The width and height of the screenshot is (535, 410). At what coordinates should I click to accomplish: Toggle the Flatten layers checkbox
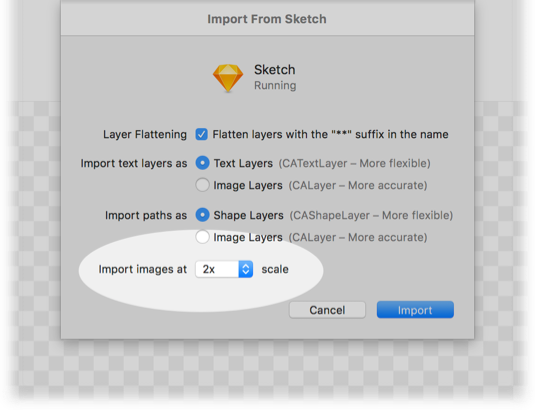(201, 134)
